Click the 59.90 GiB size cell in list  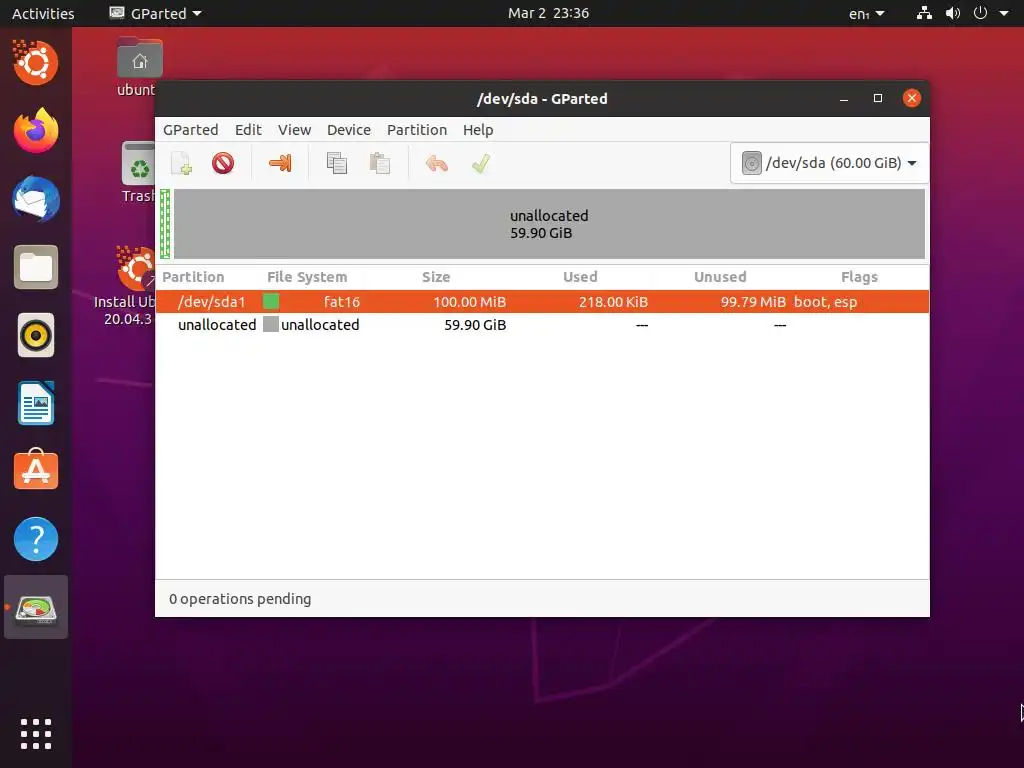pos(475,325)
